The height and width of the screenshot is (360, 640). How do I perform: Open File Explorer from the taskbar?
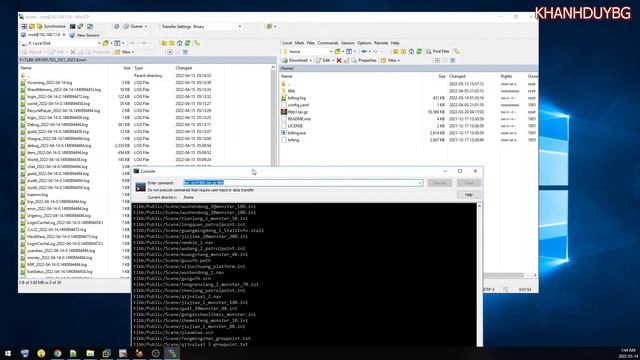click(90, 353)
